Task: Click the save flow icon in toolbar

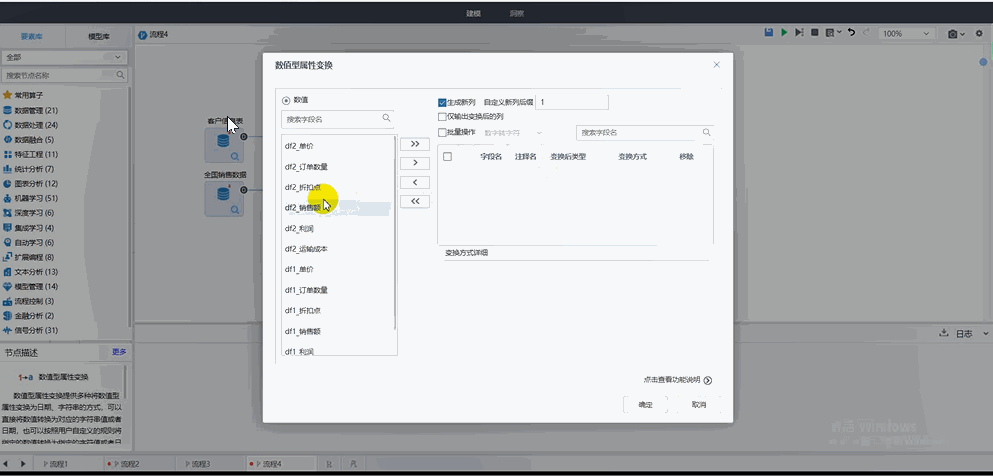Action: [x=768, y=33]
